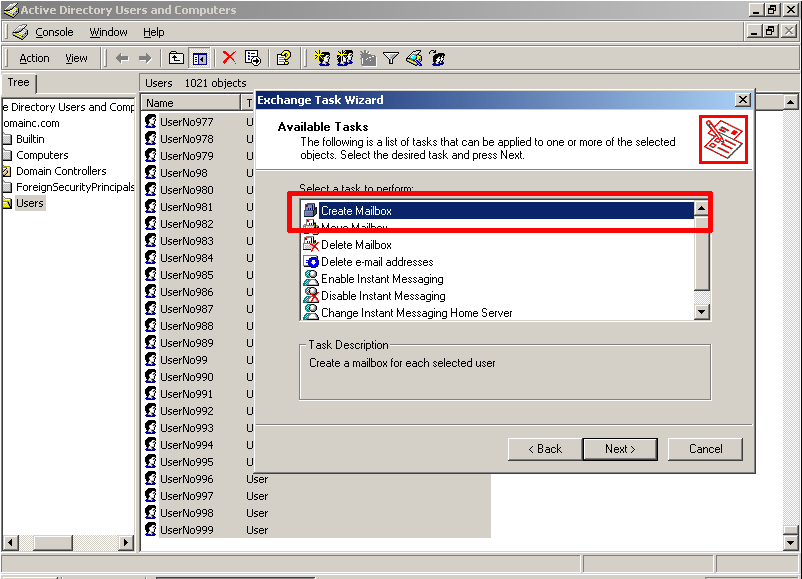
Task: Select UserNo980 in the list
Action: [x=186, y=190]
